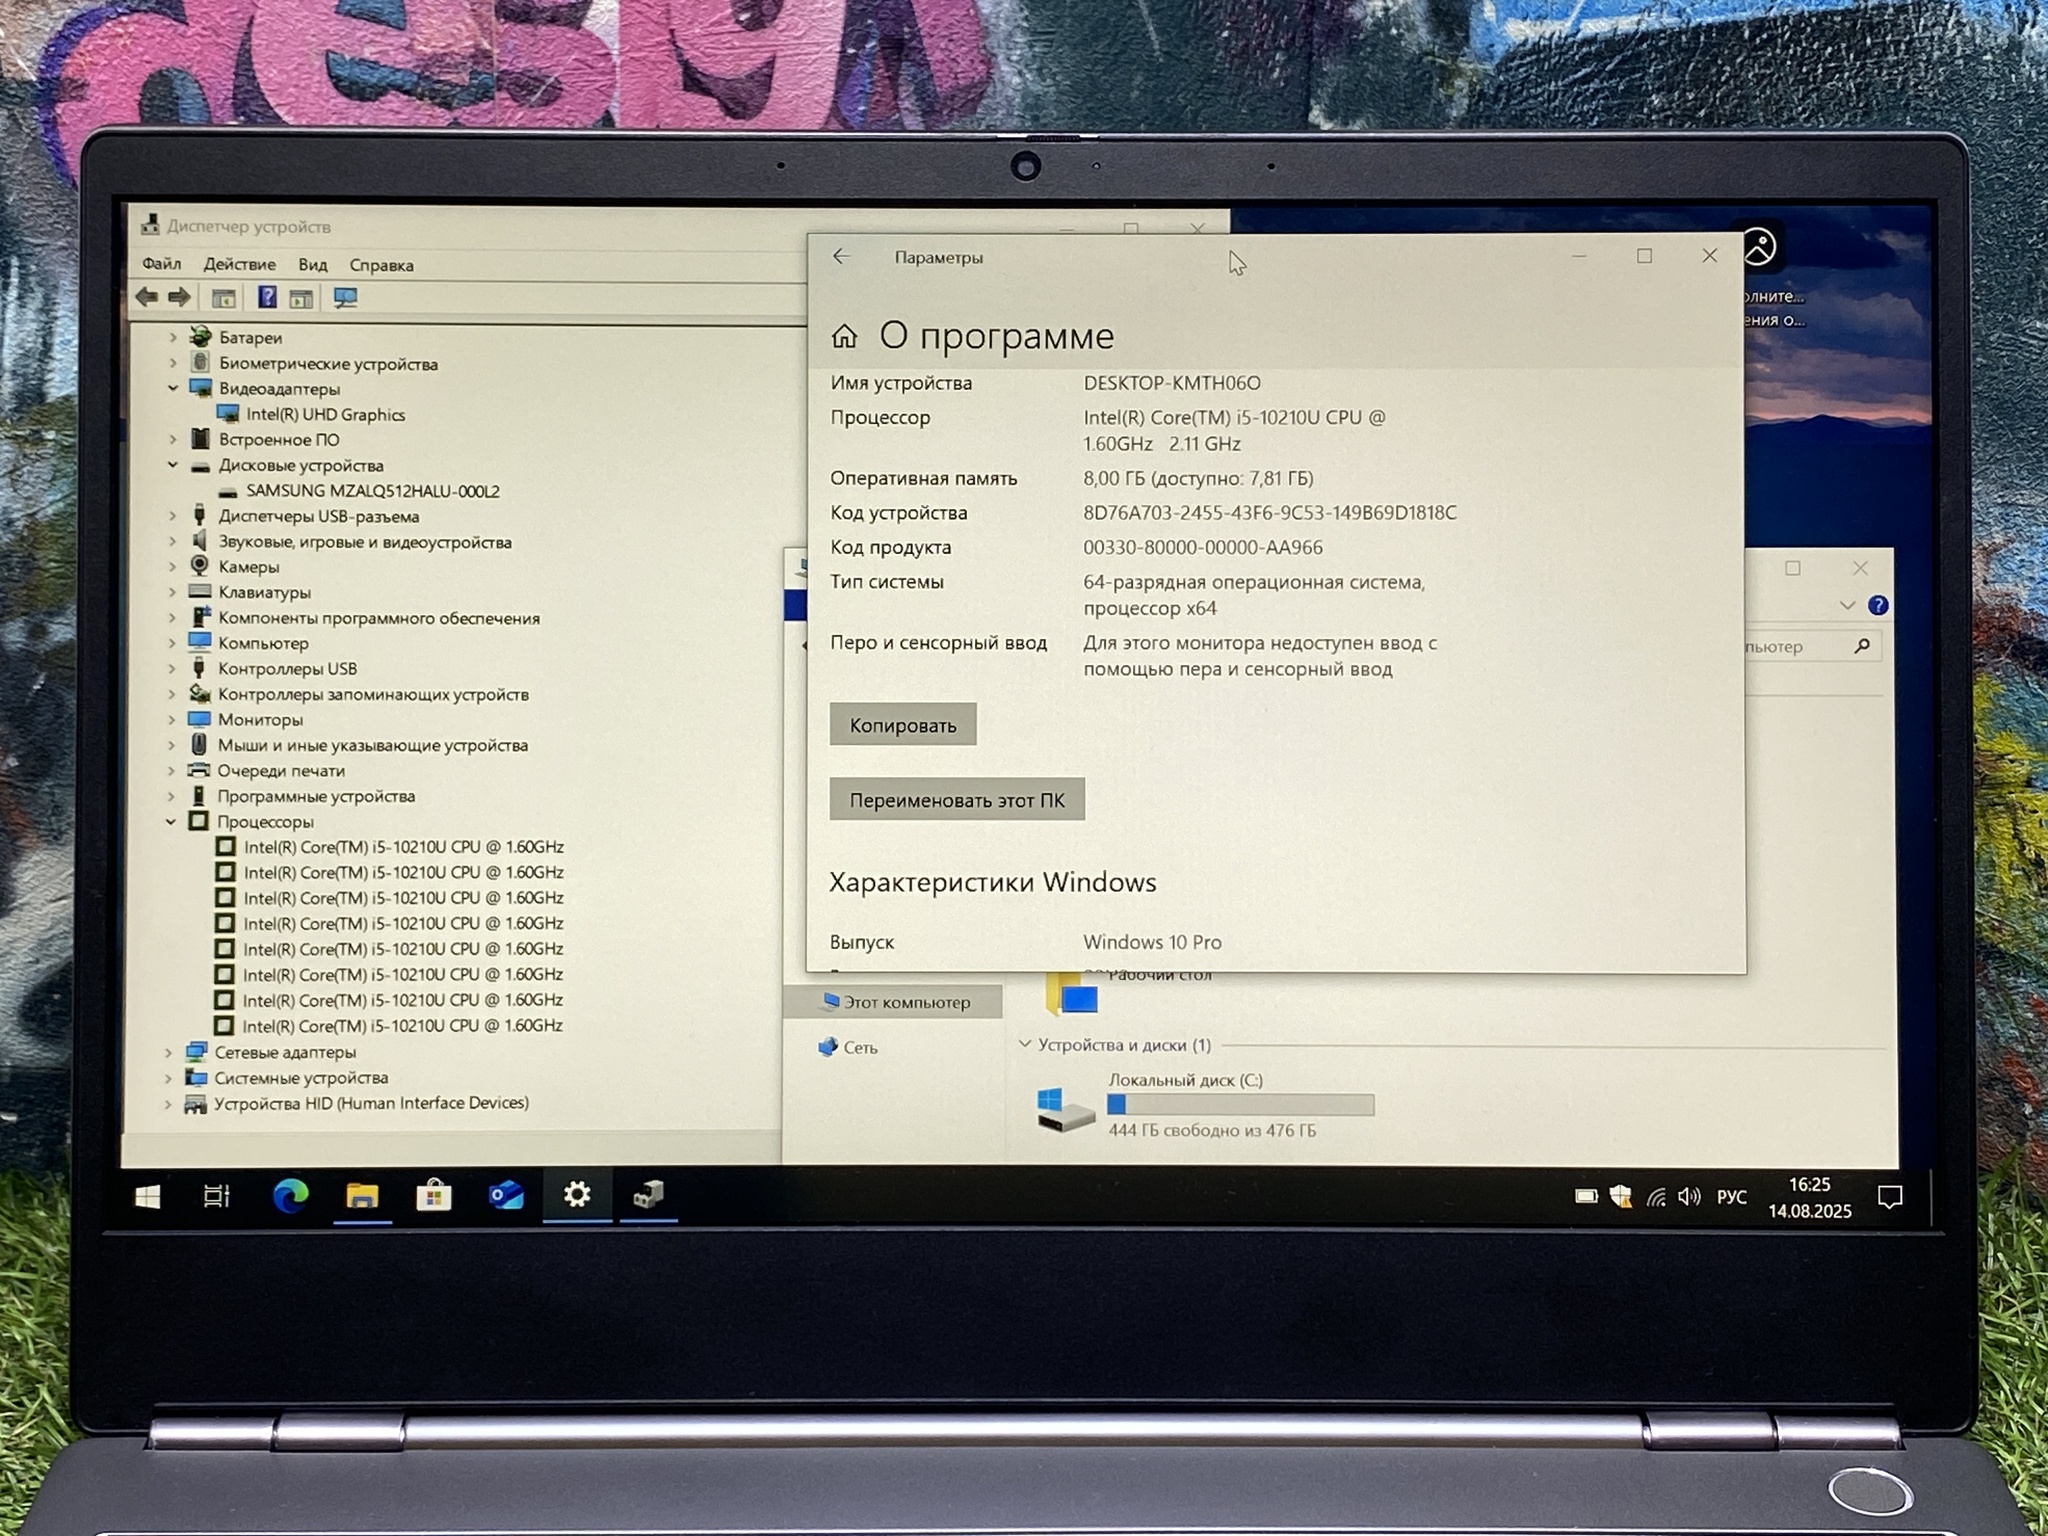The height and width of the screenshot is (1536, 2048).
Task: Click the back arrow in Device Manager toolbar
Action: (x=147, y=297)
